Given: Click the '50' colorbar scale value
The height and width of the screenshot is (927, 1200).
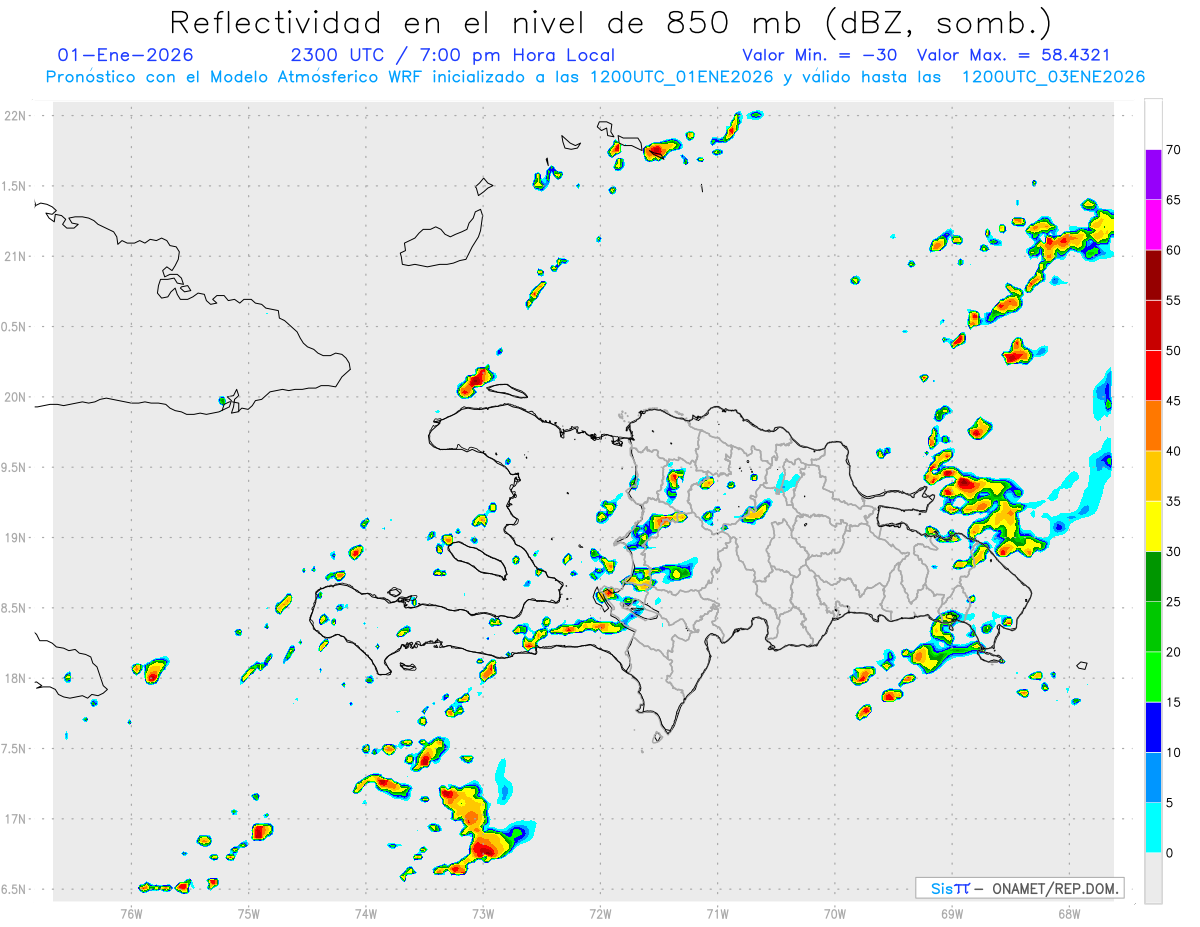Looking at the screenshot, I should click(1173, 351).
